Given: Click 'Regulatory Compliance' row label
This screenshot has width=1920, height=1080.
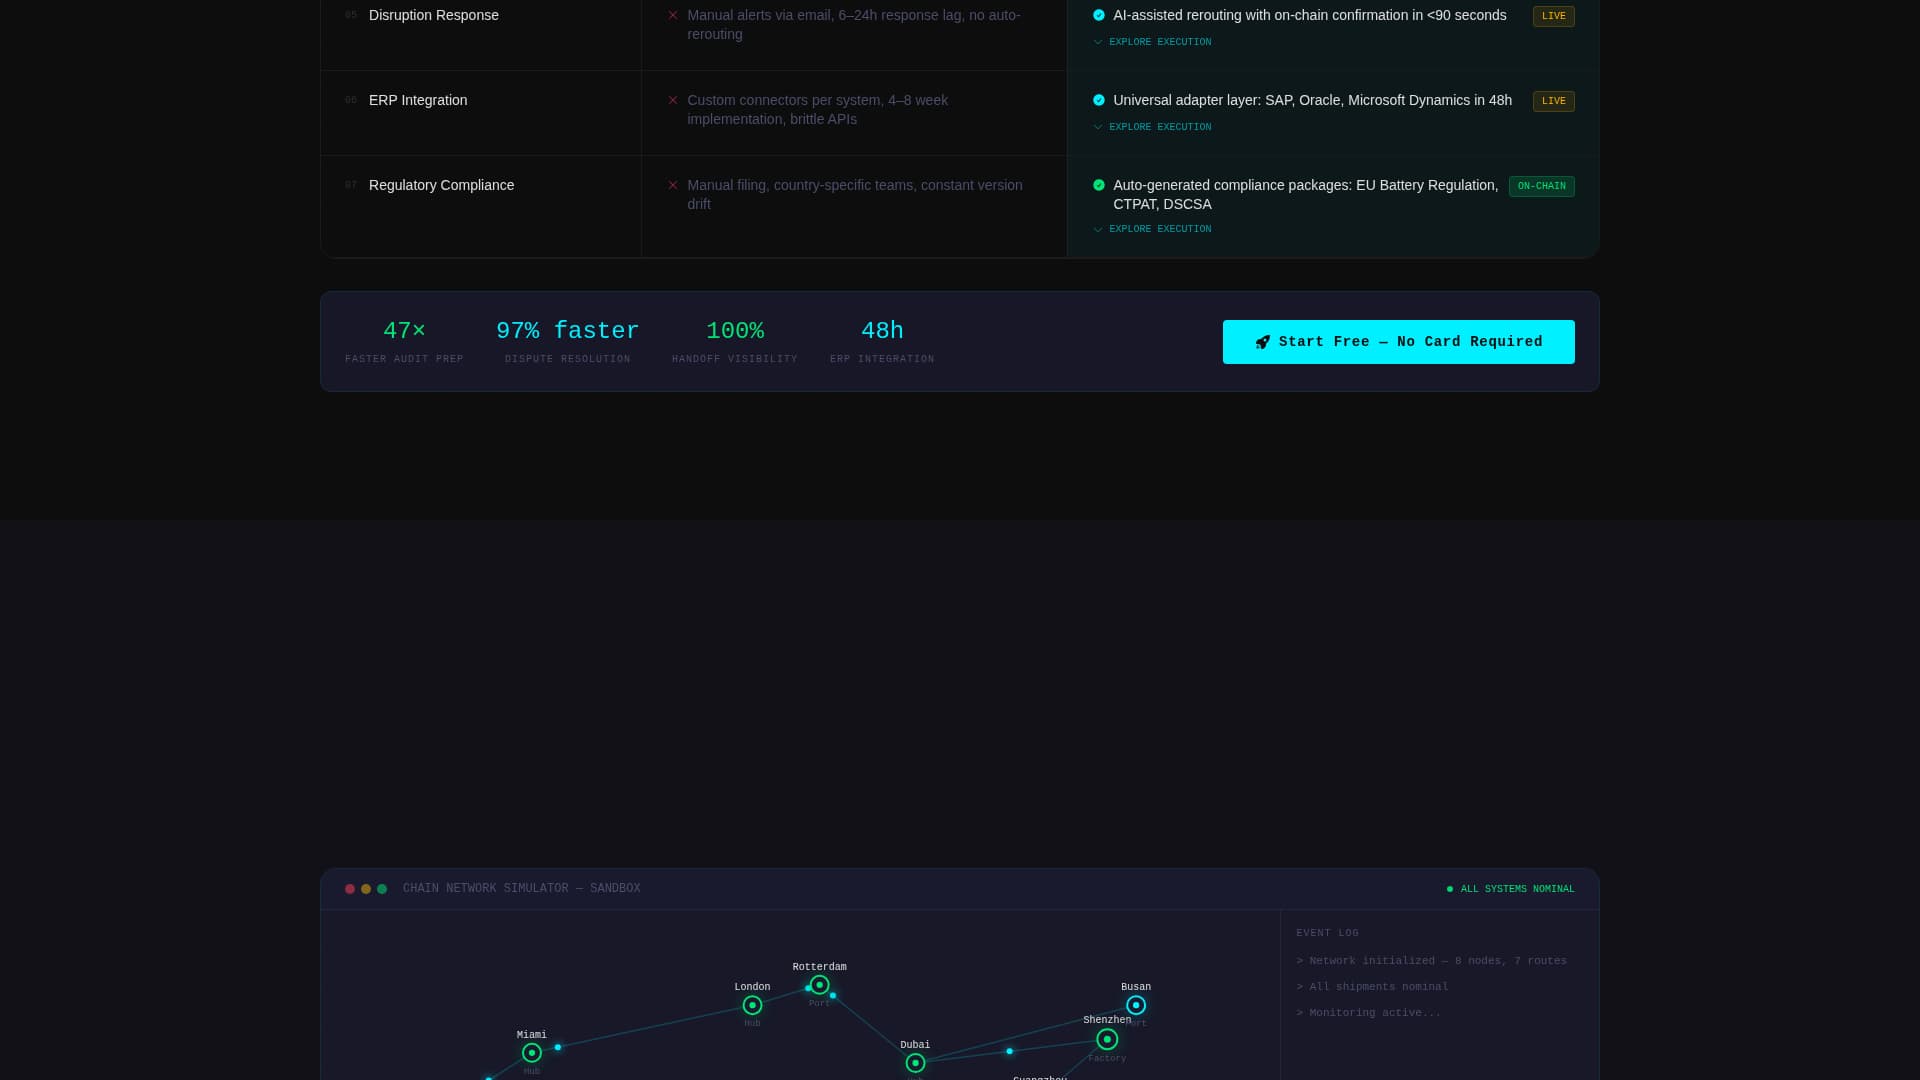Looking at the screenshot, I should 441,185.
